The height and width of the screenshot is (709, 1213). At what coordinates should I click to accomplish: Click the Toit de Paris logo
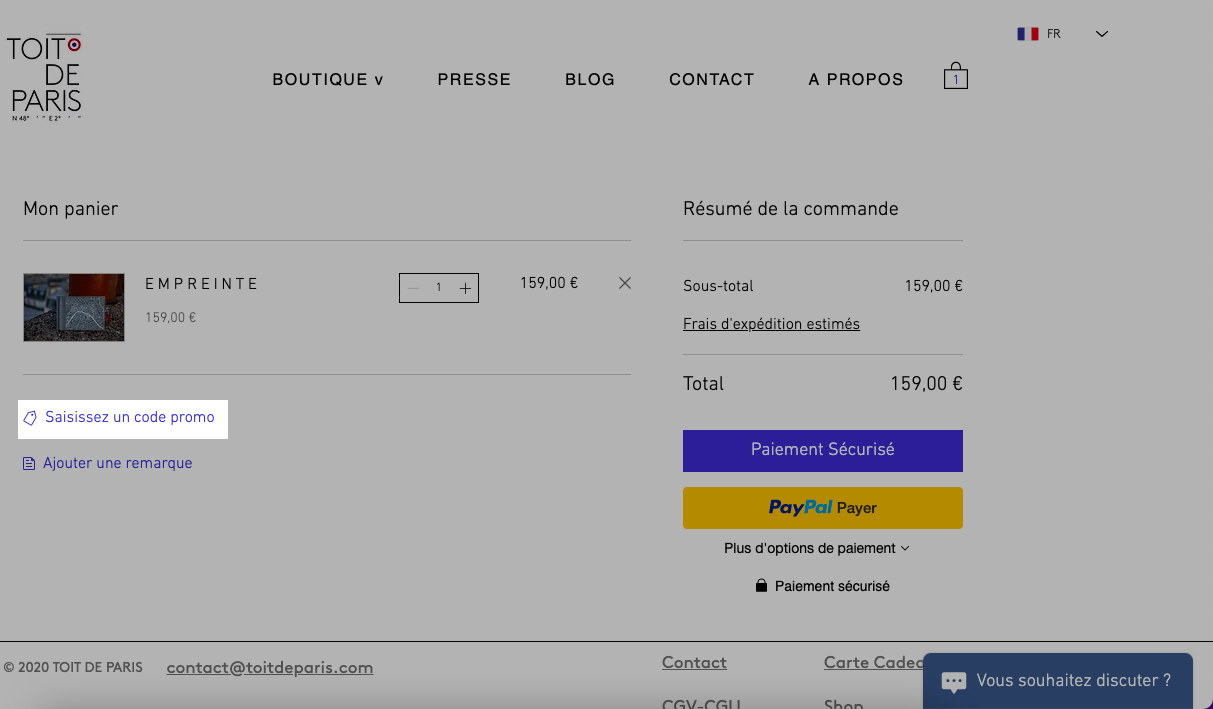tap(44, 78)
